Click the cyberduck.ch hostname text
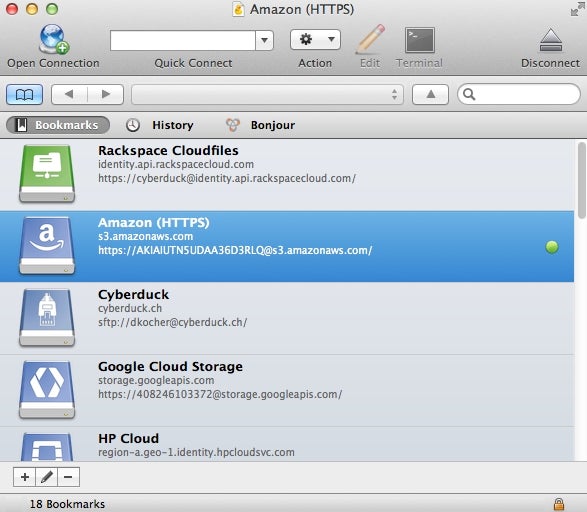 click(130, 308)
